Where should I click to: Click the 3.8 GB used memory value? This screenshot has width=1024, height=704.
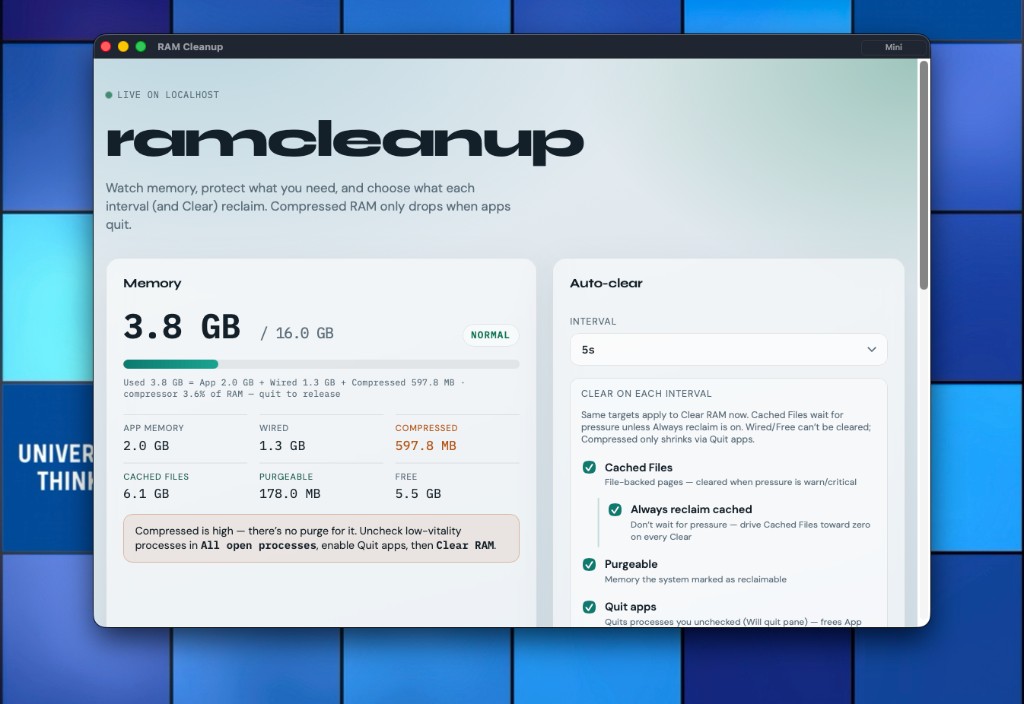coord(182,327)
